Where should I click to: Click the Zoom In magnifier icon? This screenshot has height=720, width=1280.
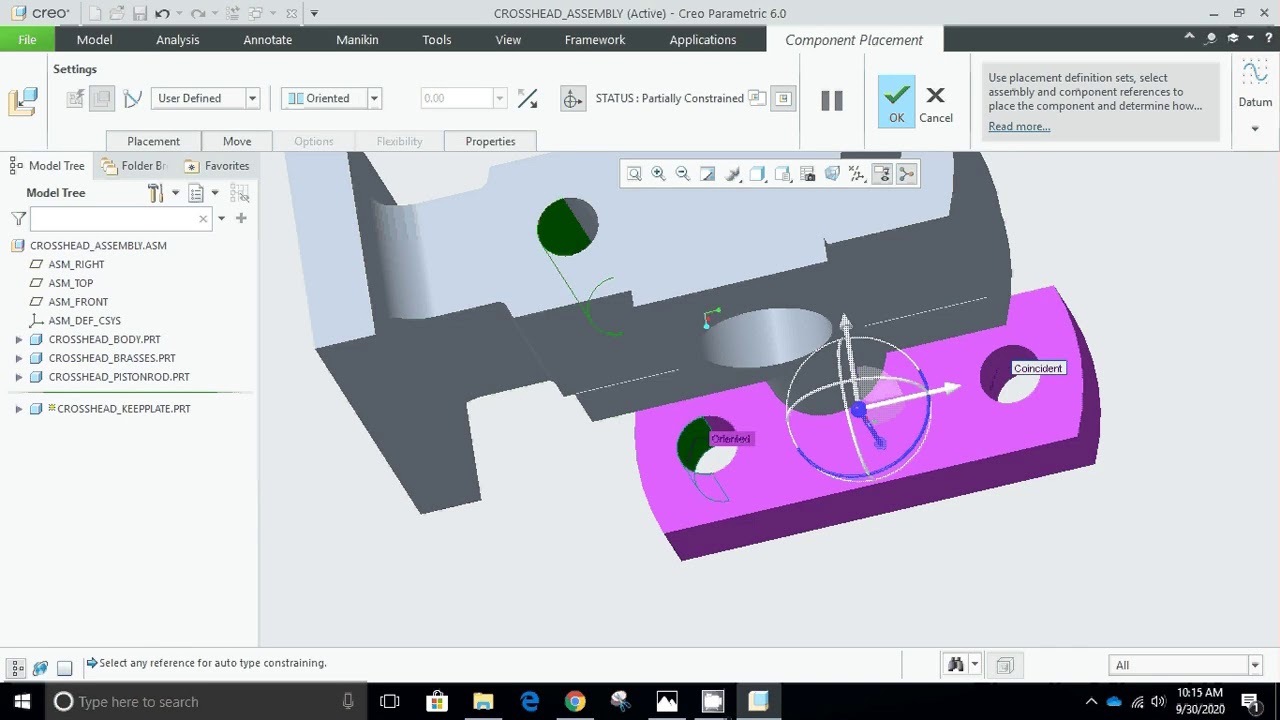pos(658,174)
